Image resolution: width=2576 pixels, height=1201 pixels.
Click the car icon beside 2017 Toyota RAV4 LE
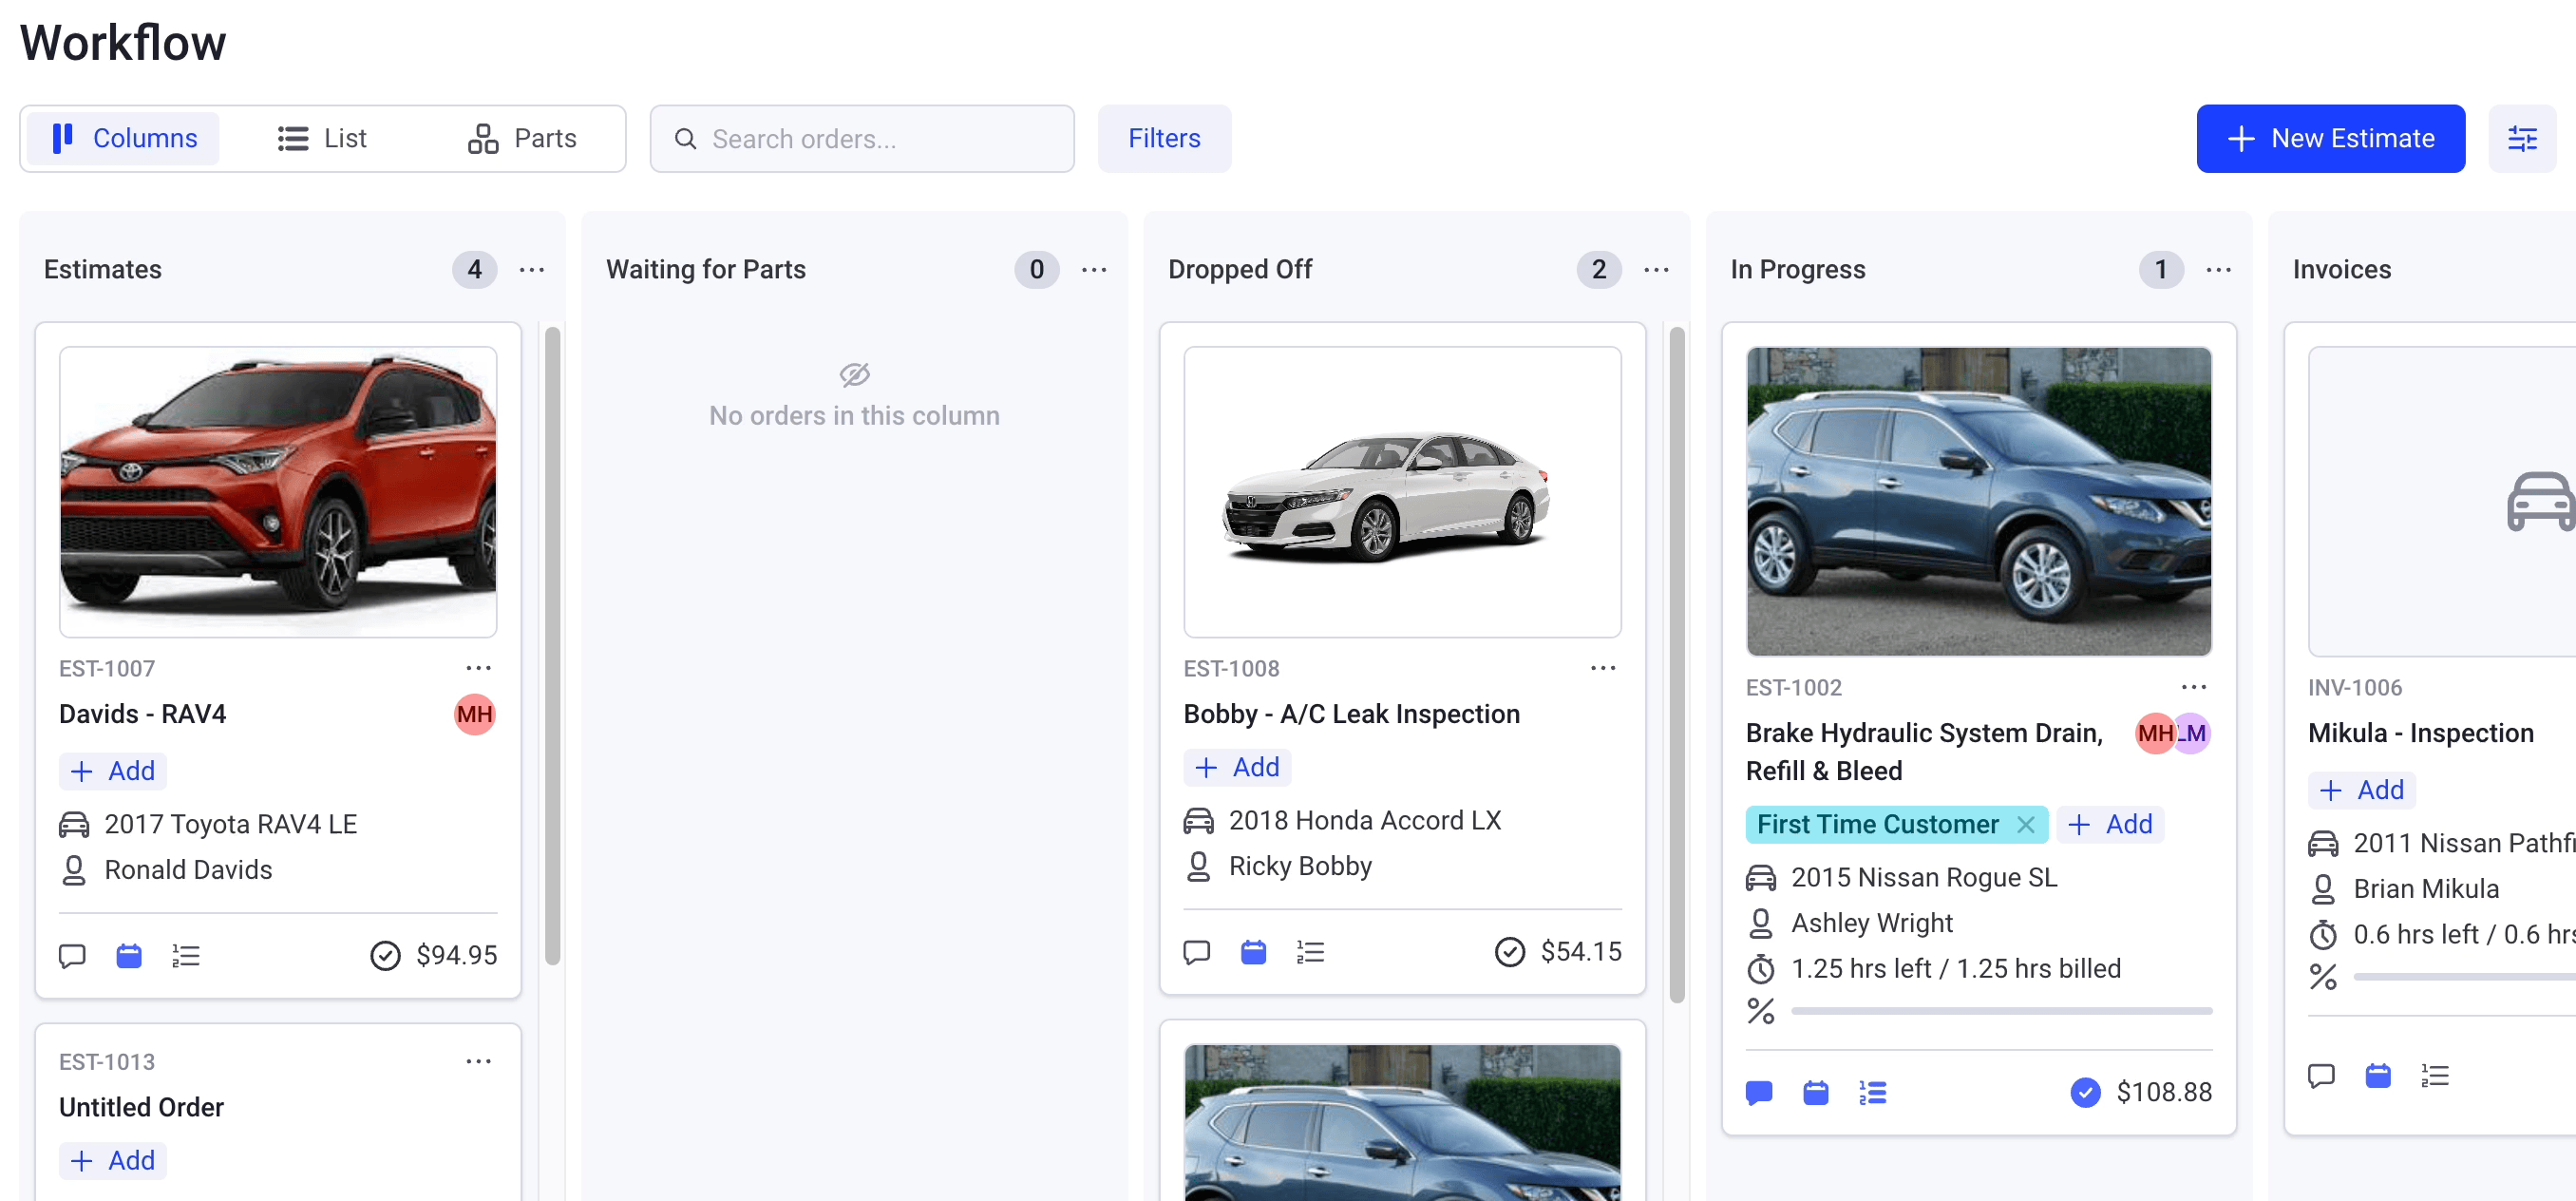tap(74, 824)
